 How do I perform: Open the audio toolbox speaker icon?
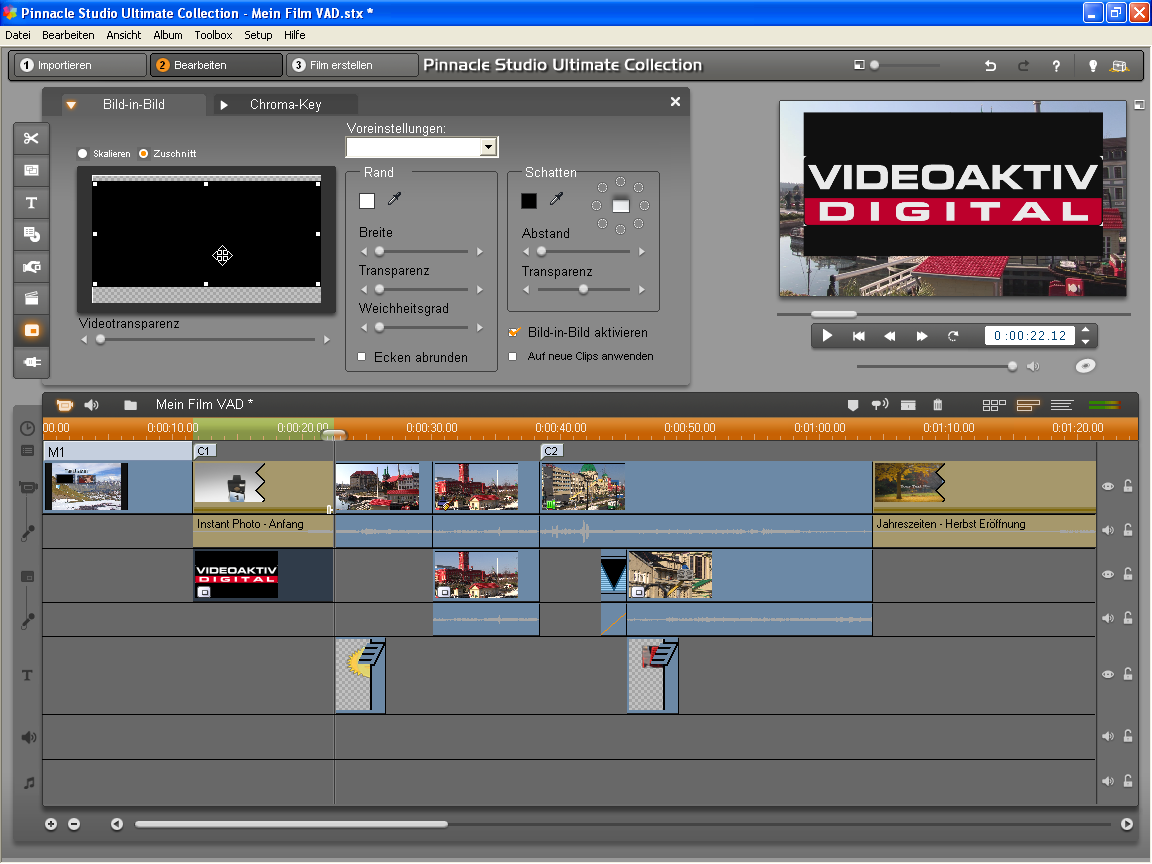[92, 405]
